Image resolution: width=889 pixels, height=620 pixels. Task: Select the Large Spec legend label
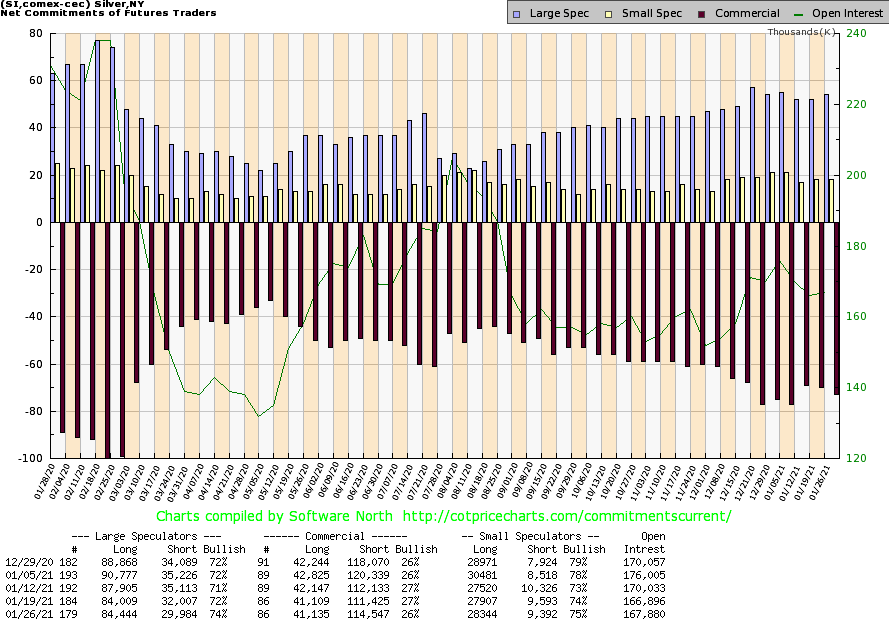(558, 14)
